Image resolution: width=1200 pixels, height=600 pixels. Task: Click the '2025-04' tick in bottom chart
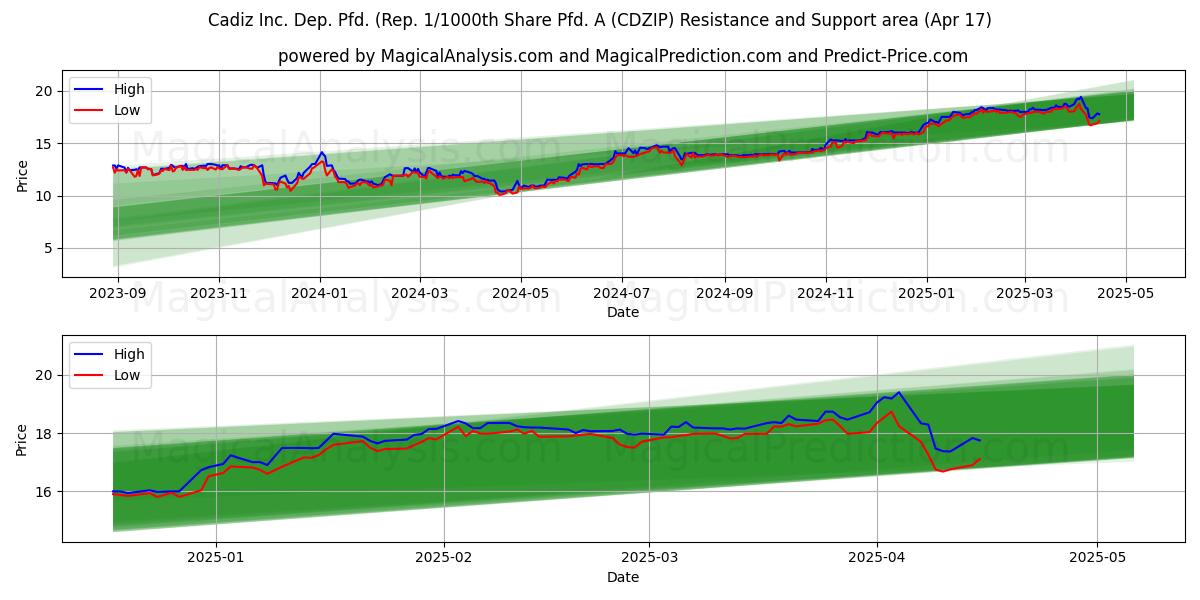(x=877, y=558)
